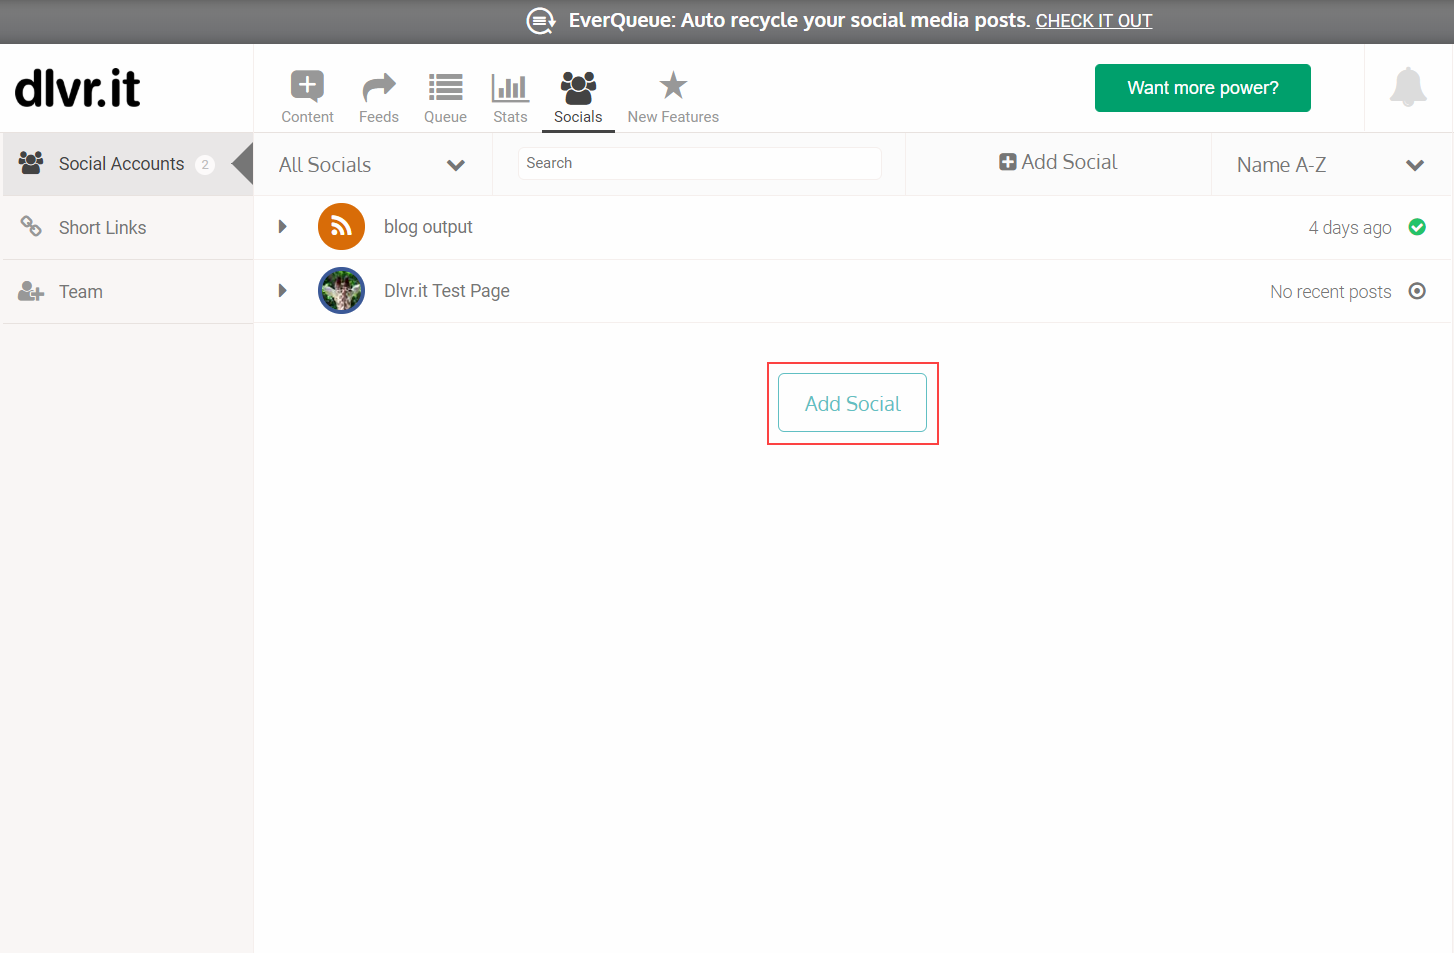The height and width of the screenshot is (953, 1454).
Task: Click the EverQueue recycle icon in banner
Action: click(541, 21)
